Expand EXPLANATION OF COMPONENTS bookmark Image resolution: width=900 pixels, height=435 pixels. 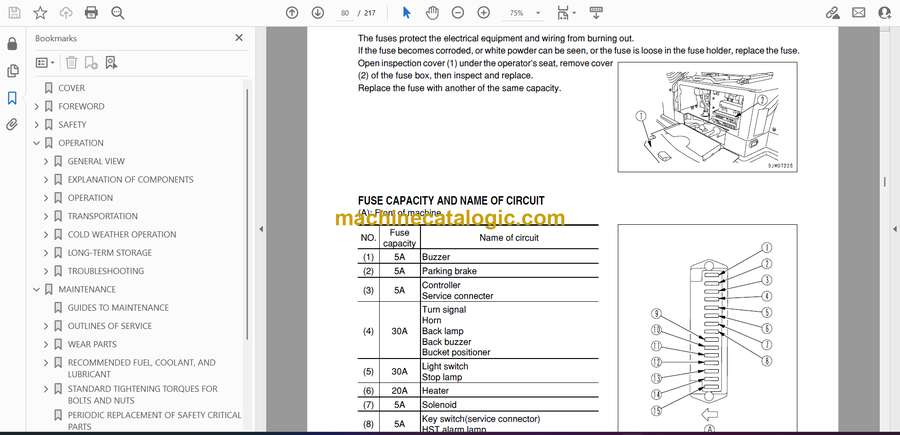[x=46, y=180]
